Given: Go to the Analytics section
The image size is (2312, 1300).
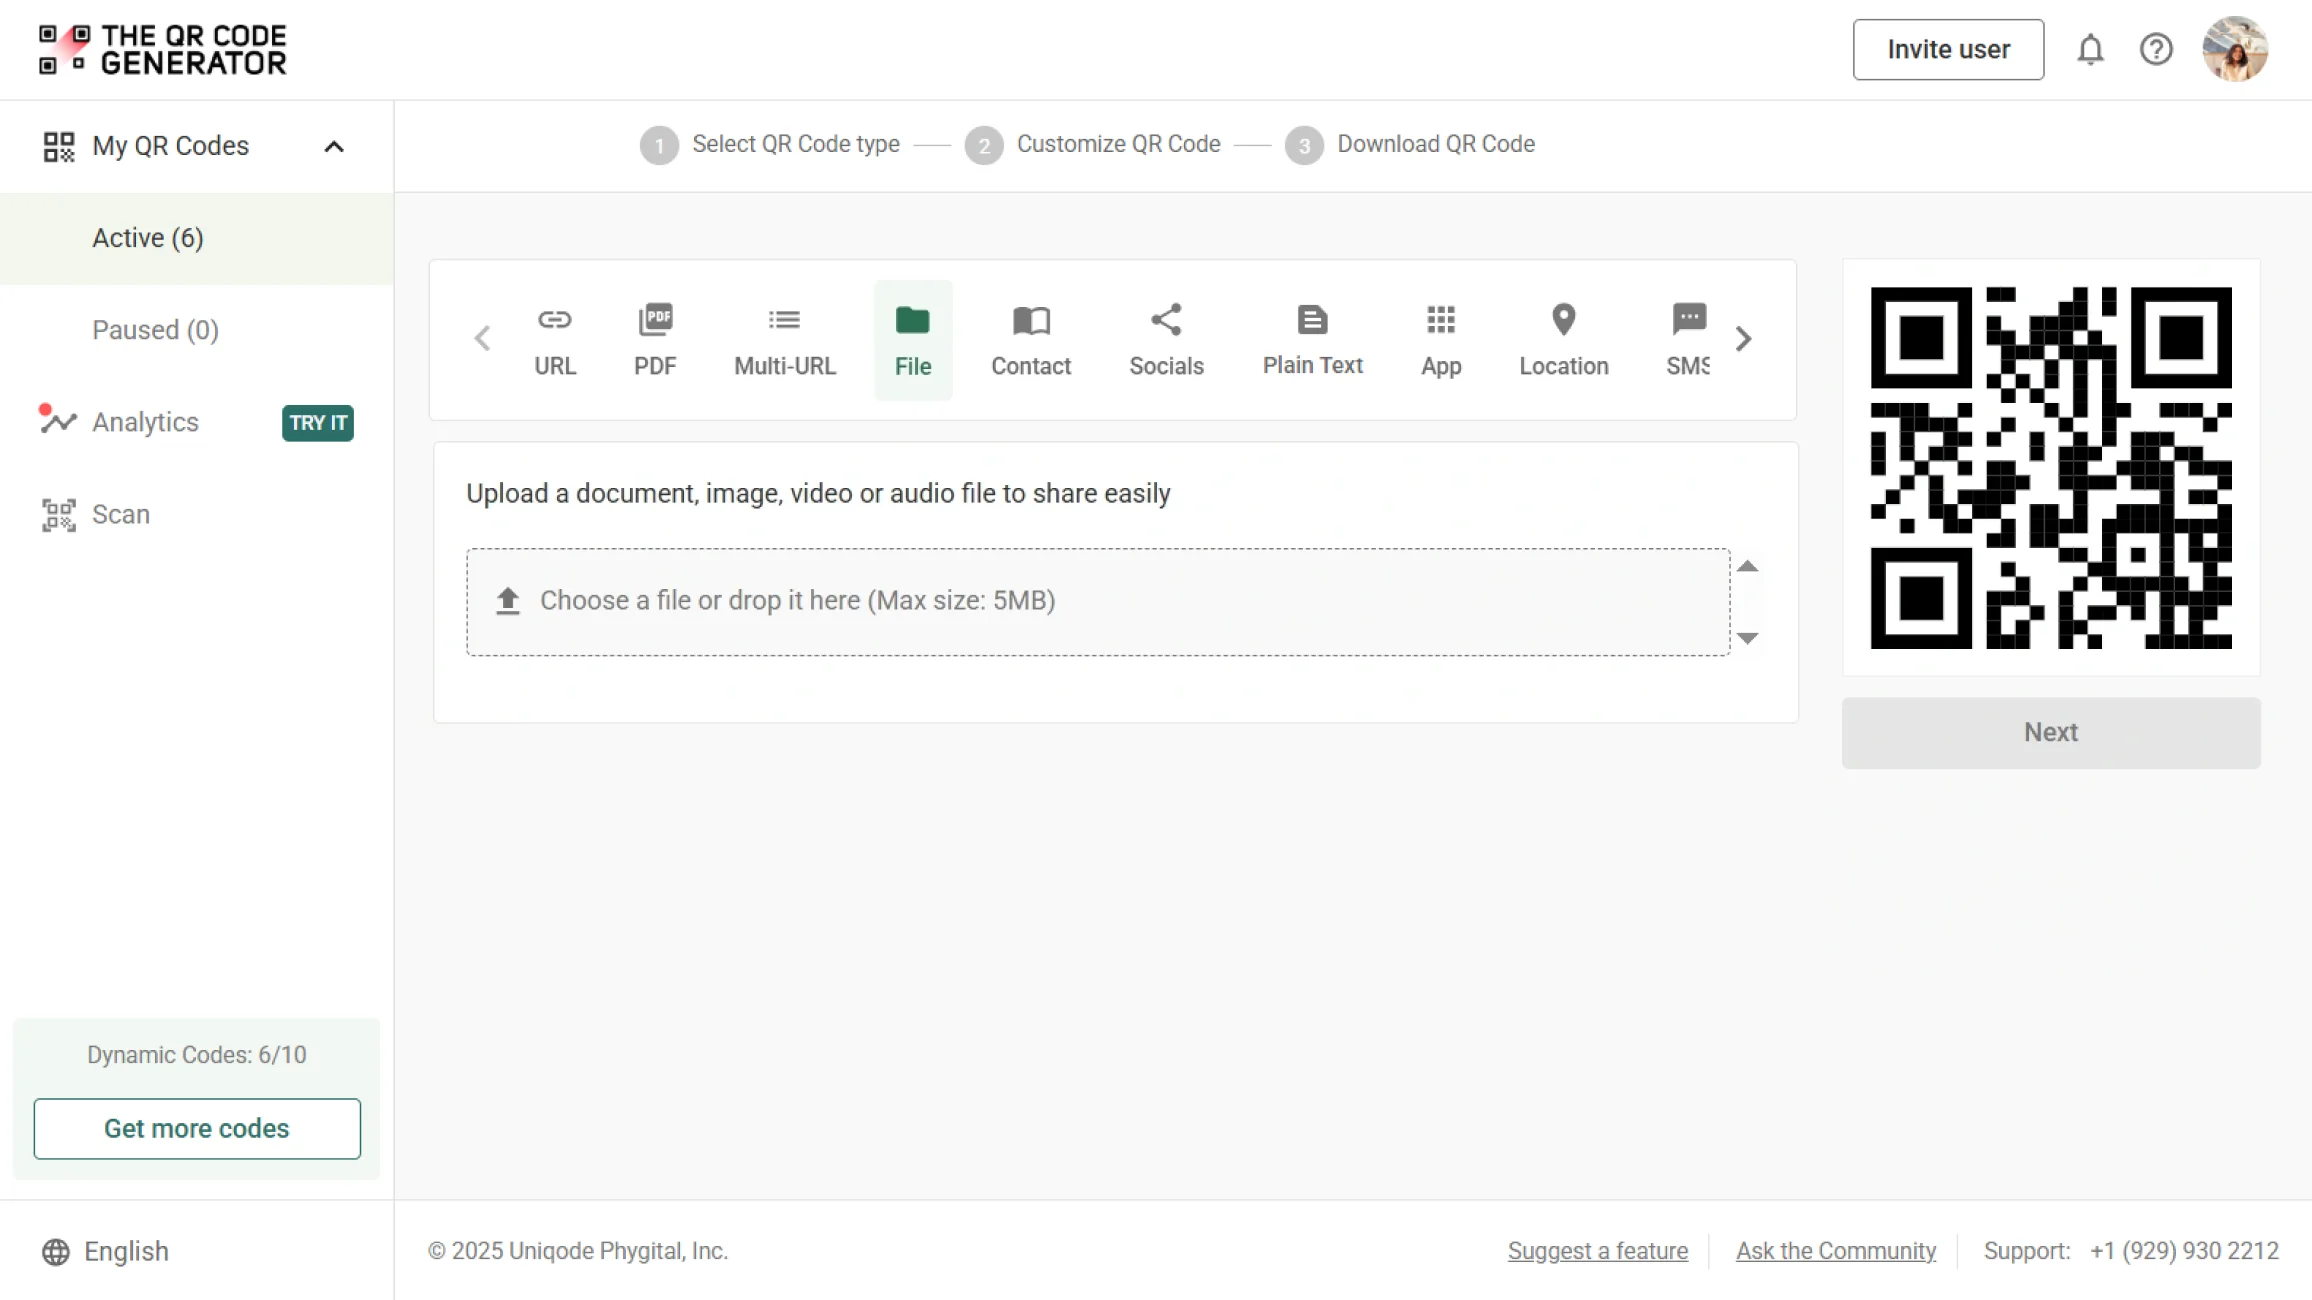Looking at the screenshot, I should 145,422.
